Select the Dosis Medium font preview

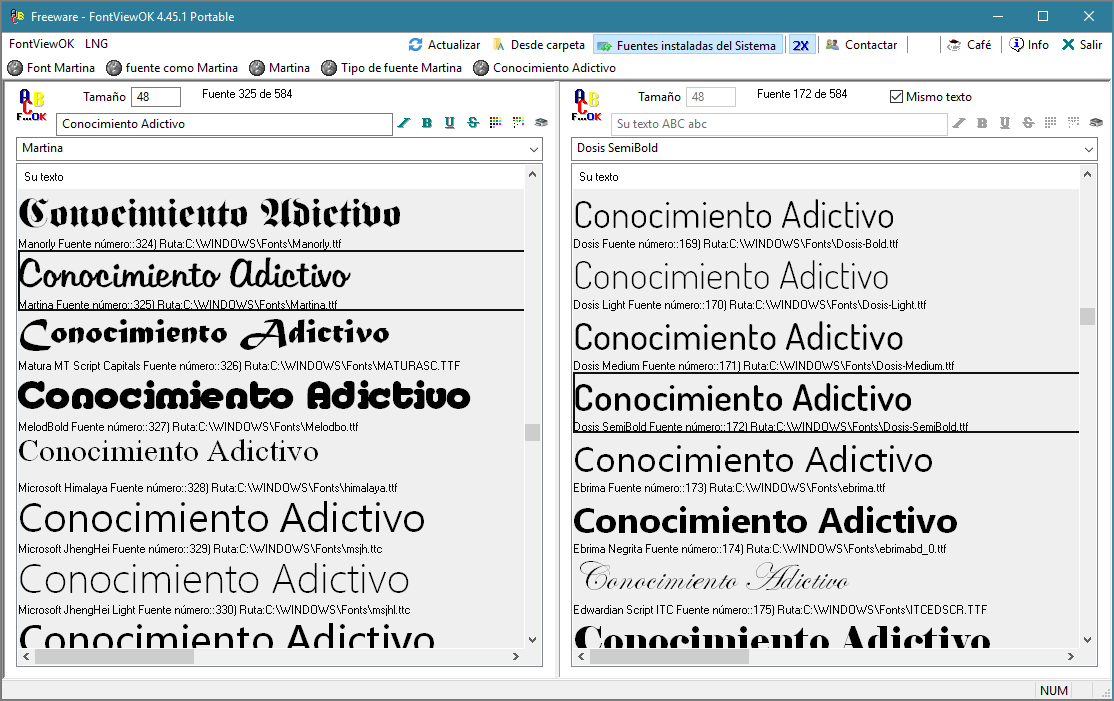click(x=826, y=342)
